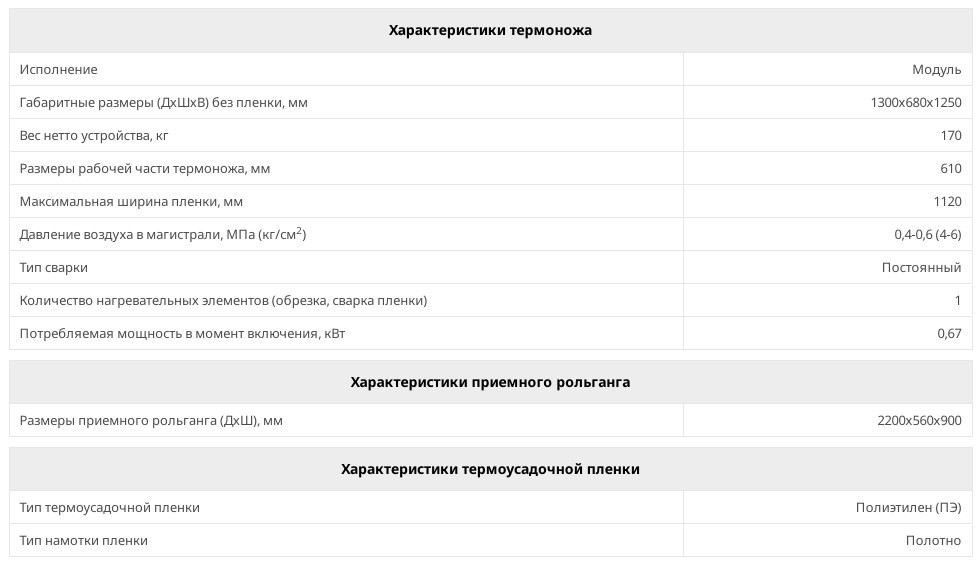The height and width of the screenshot is (564, 977).
Task: Select the 1300x680x1250 dimensions value
Action: (916, 103)
